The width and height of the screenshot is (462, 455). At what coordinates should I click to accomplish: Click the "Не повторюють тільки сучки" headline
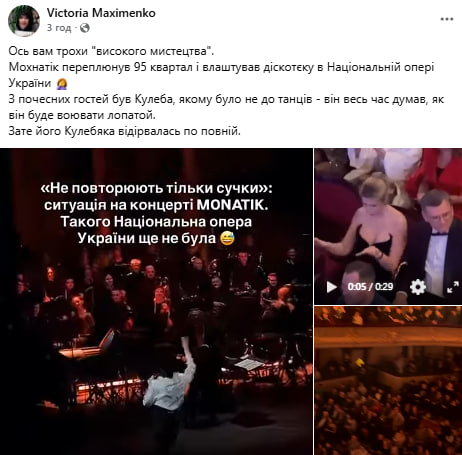(x=156, y=188)
